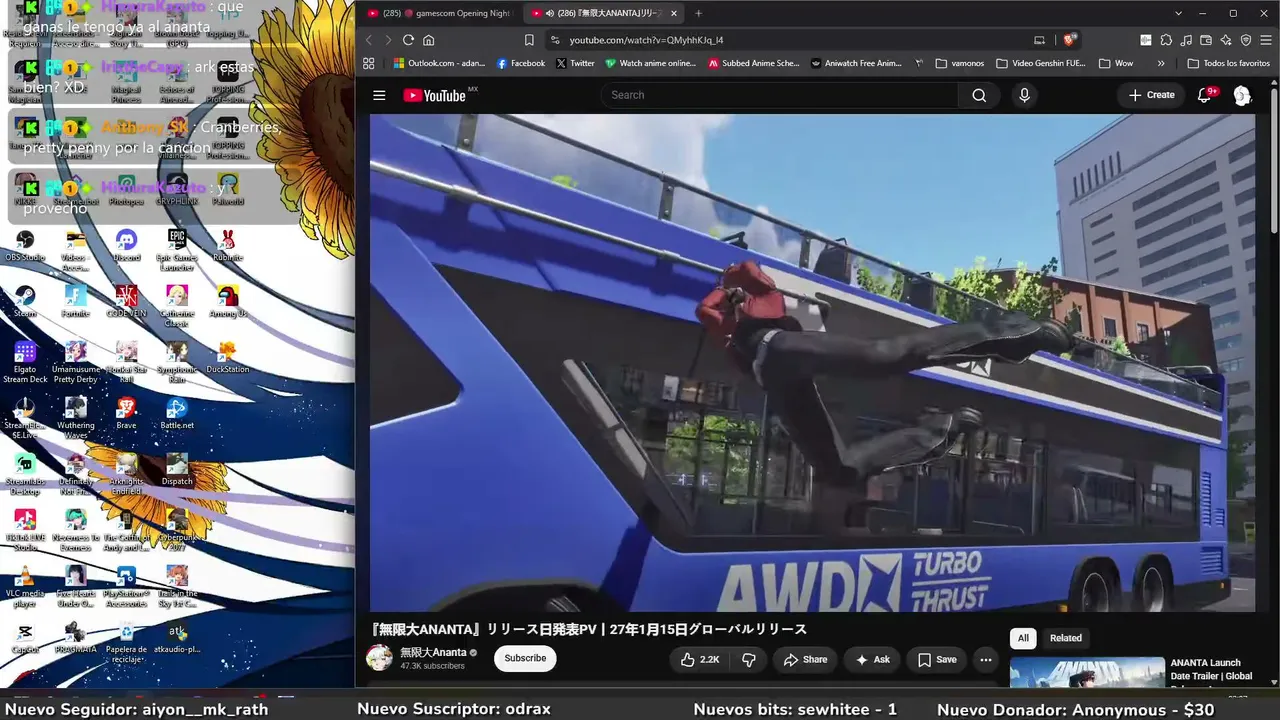Select the Related filter chip
1280x720 pixels.
1066,638
